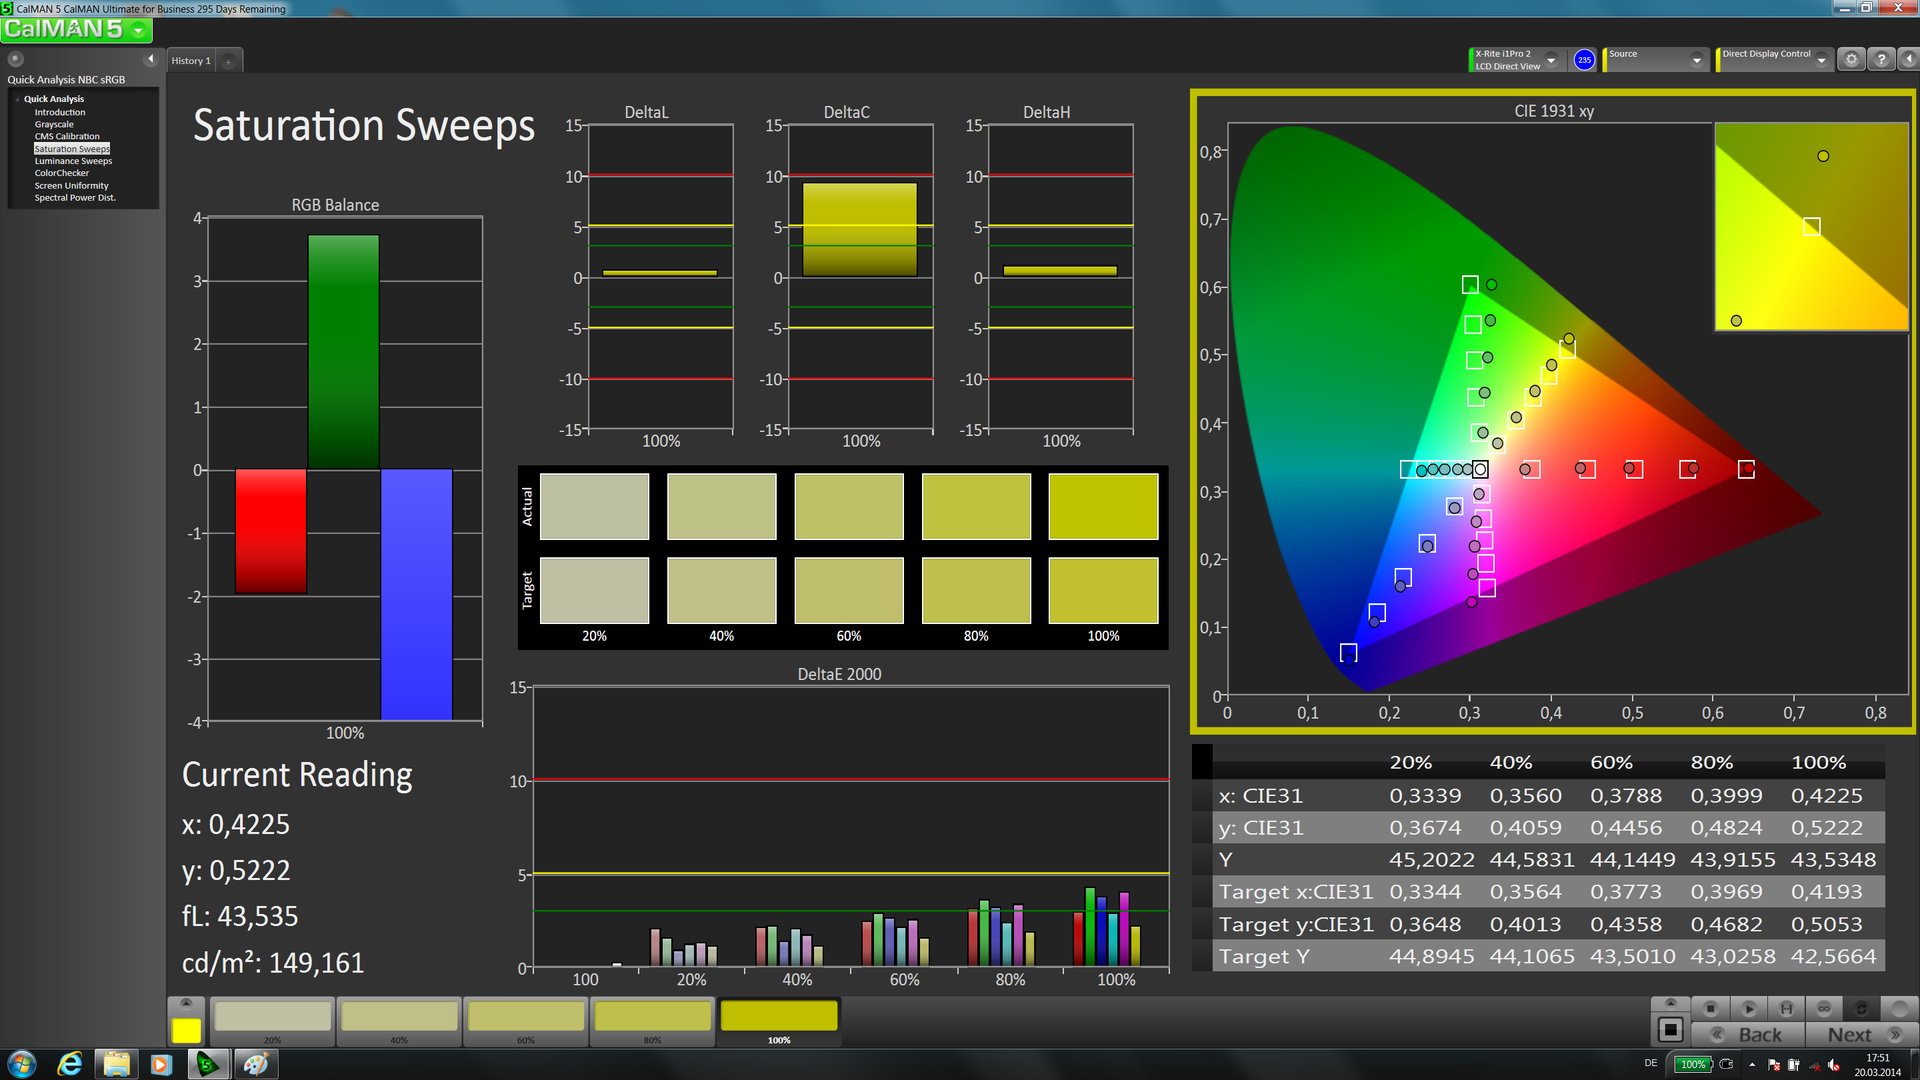1920x1080 pixels.
Task: Click the Next button
Action: [1861, 1035]
